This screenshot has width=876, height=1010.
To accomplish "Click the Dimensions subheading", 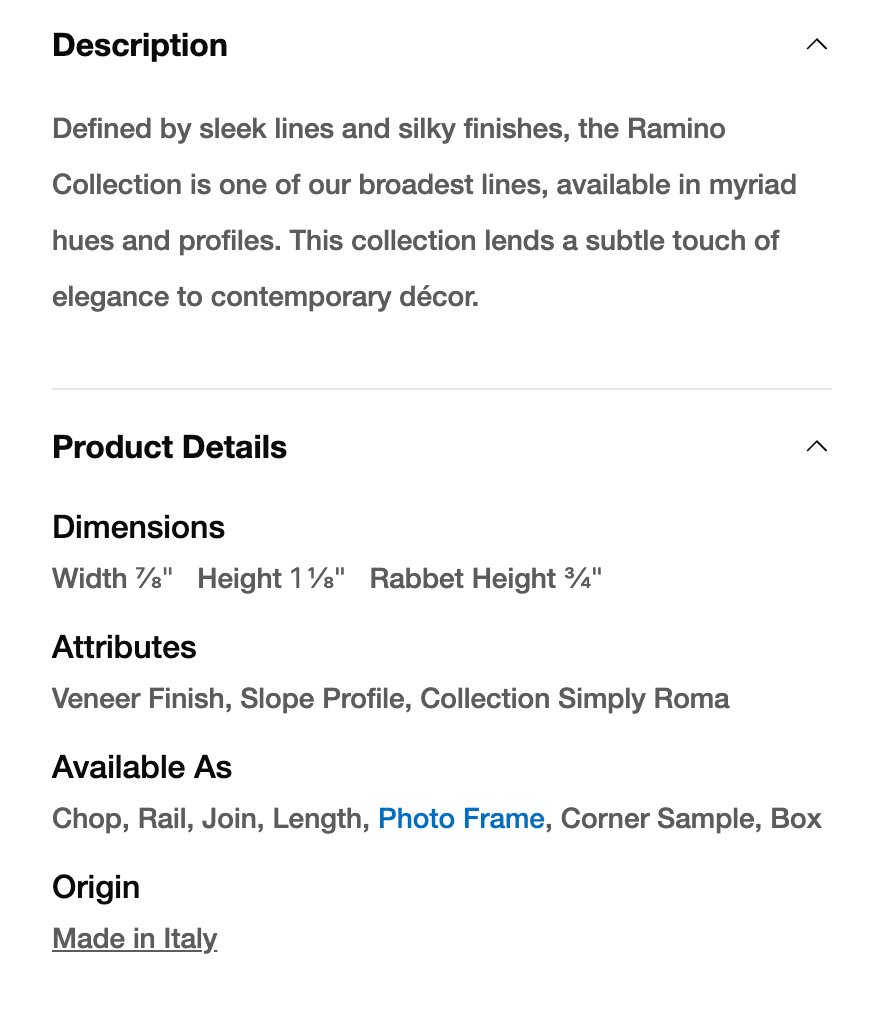I will coord(138,527).
